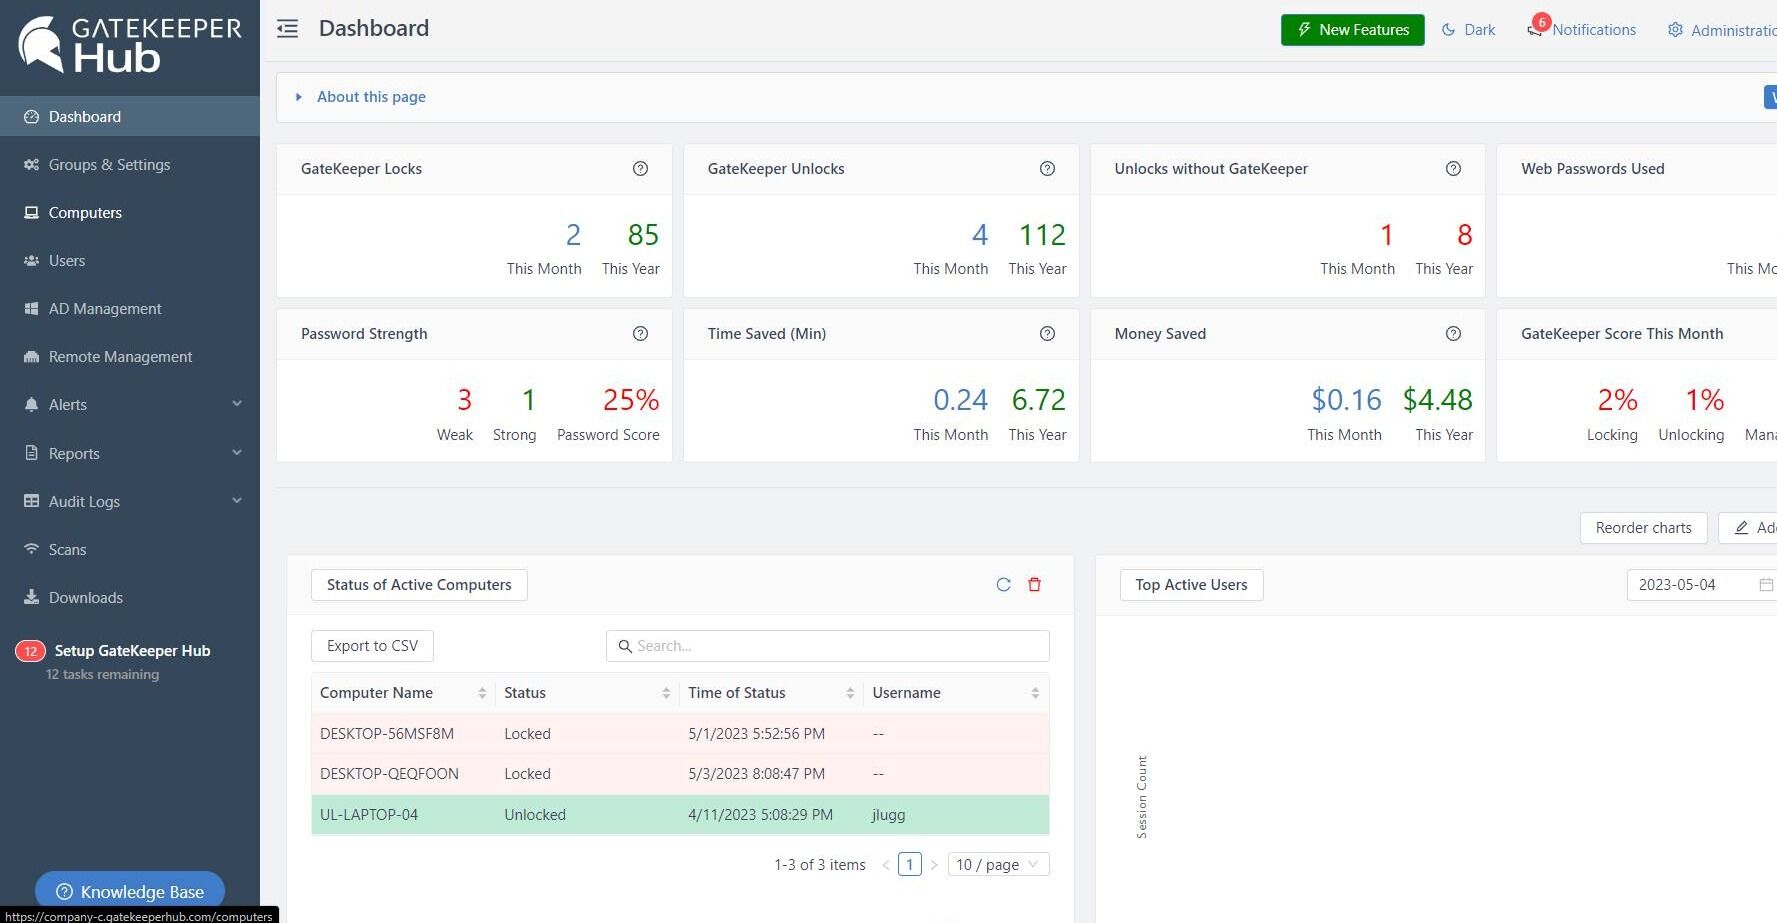Screen dimensions: 1777x923
Task: Open the Notifications link
Action: coord(1594,30)
